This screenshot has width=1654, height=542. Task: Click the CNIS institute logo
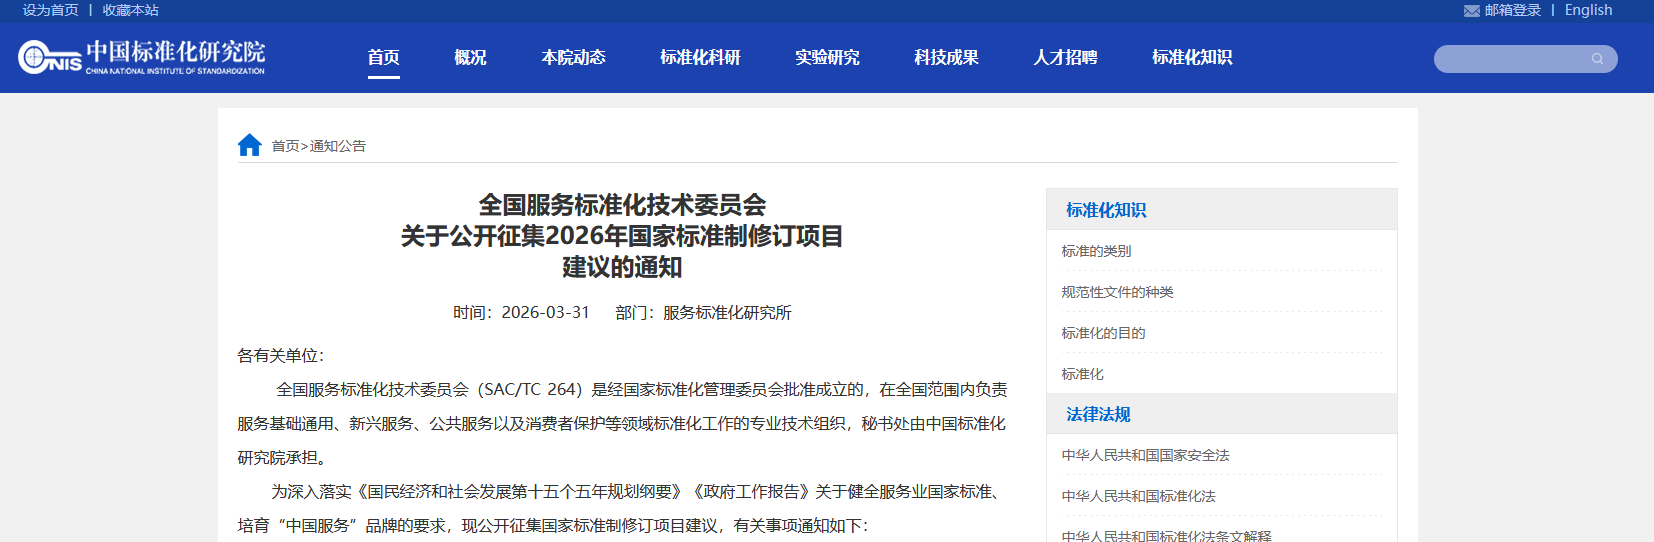pyautogui.click(x=142, y=57)
